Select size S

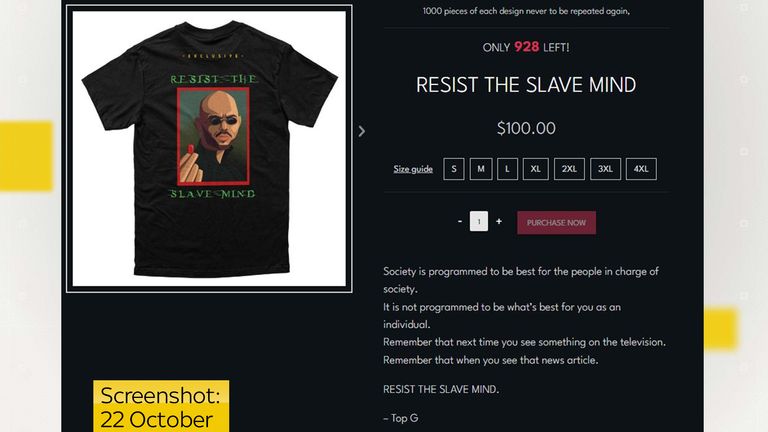[454, 169]
